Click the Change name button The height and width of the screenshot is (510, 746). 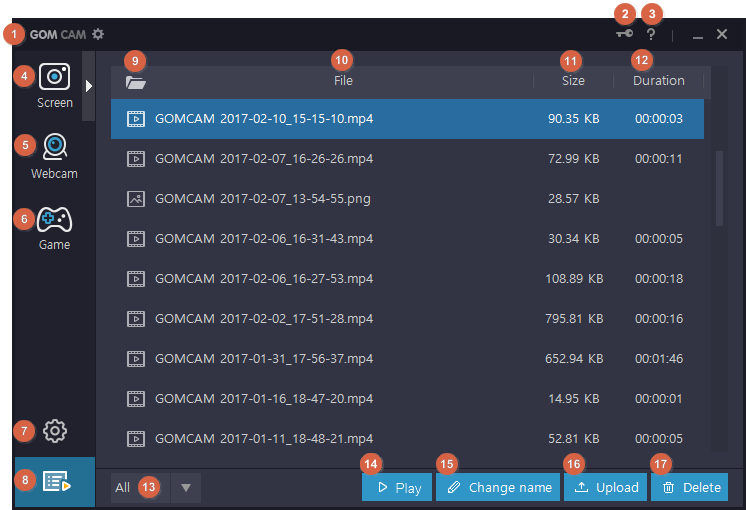point(498,487)
